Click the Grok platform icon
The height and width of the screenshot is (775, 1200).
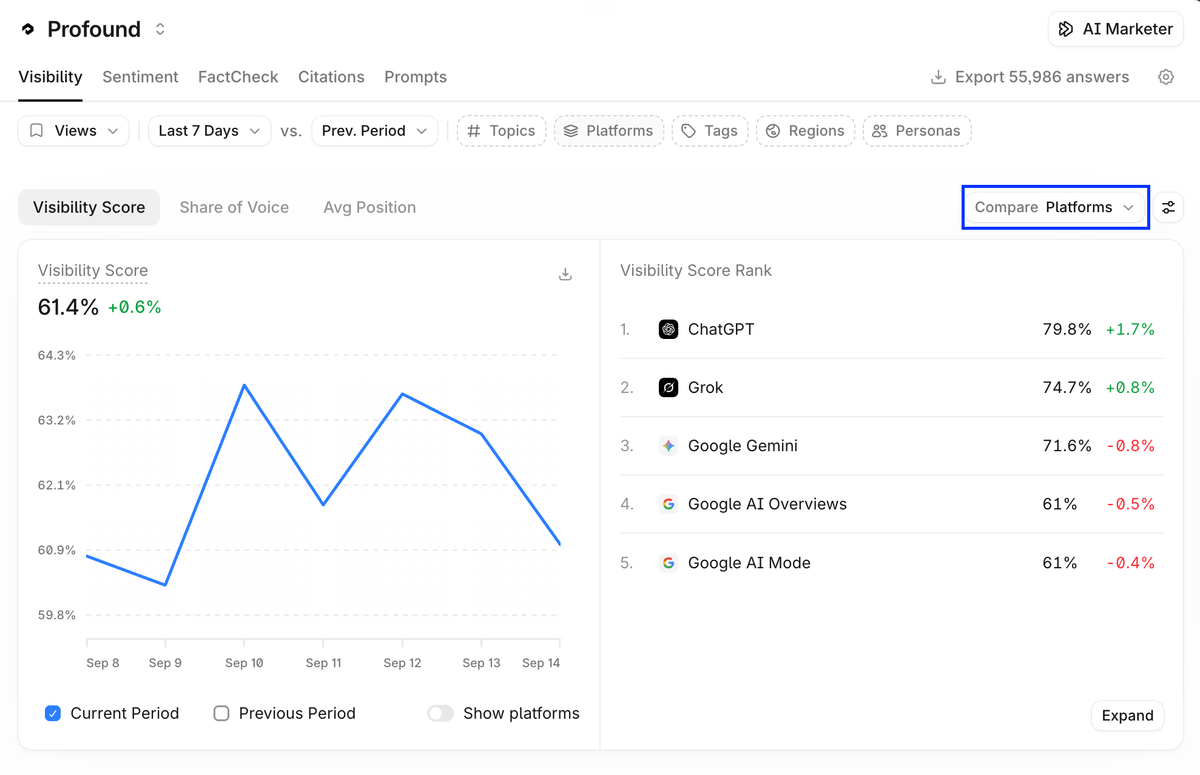pos(668,387)
